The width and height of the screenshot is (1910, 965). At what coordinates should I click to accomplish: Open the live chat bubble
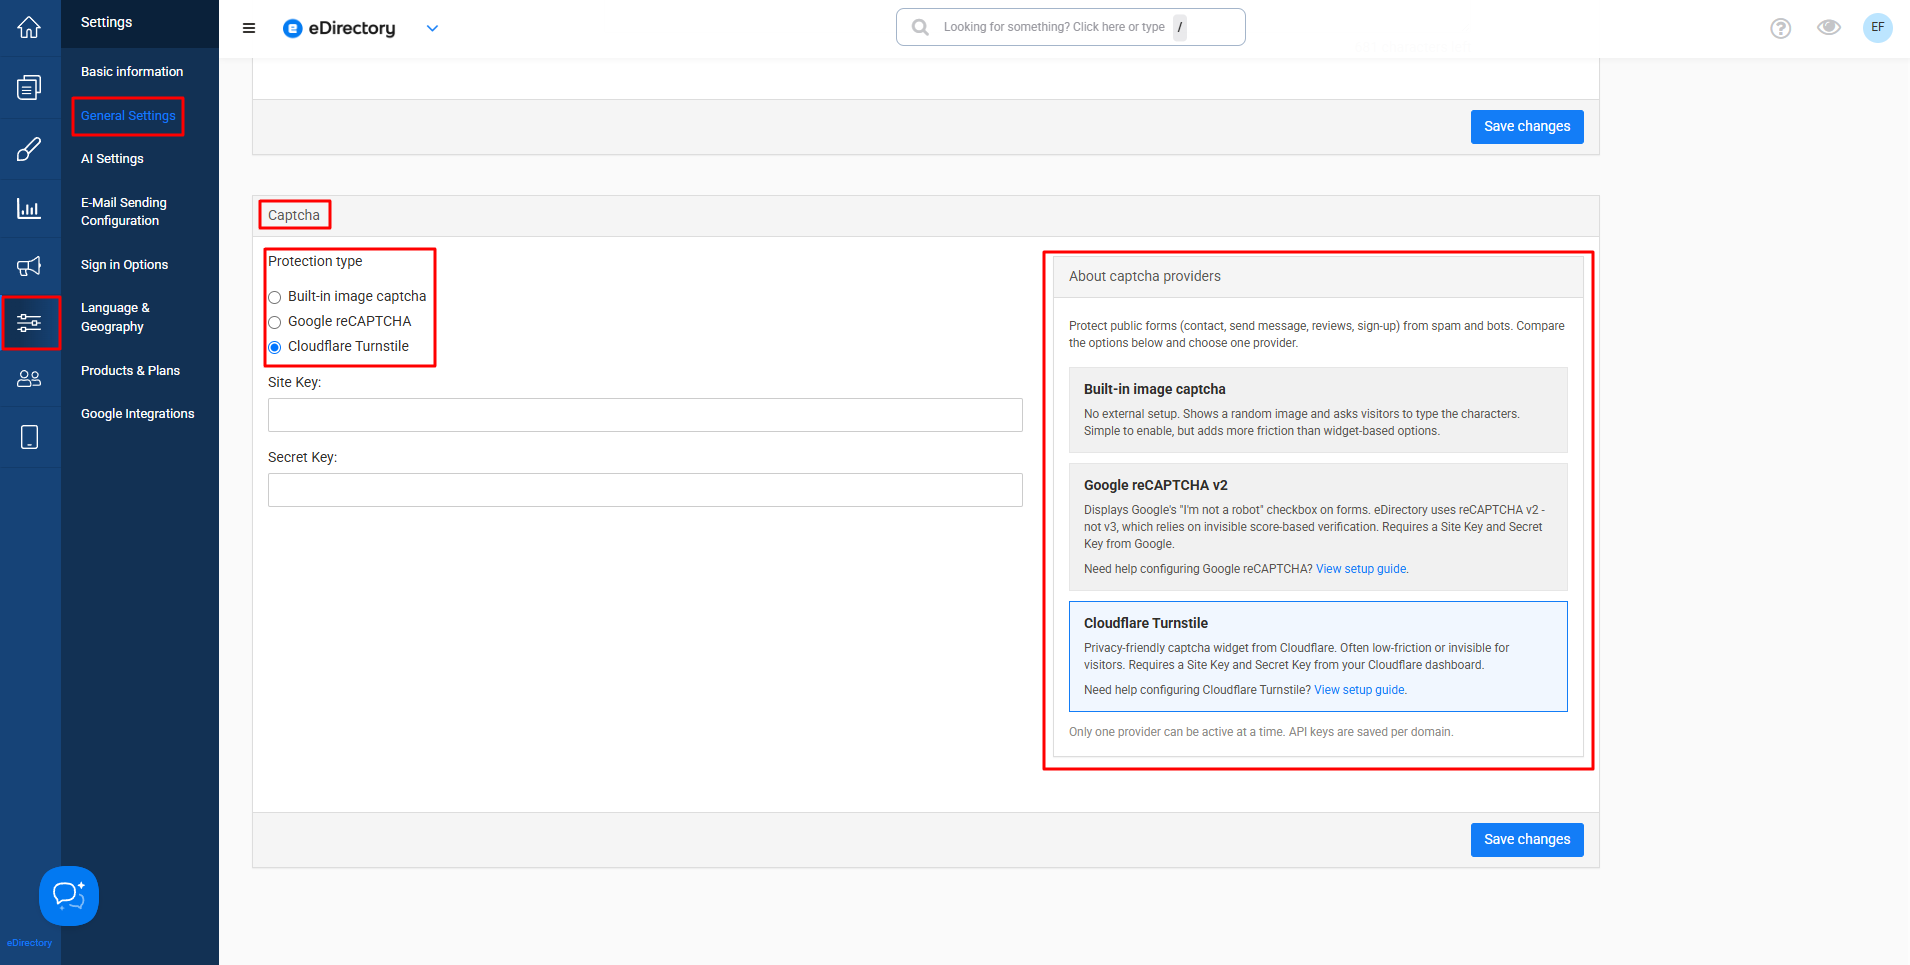point(69,896)
